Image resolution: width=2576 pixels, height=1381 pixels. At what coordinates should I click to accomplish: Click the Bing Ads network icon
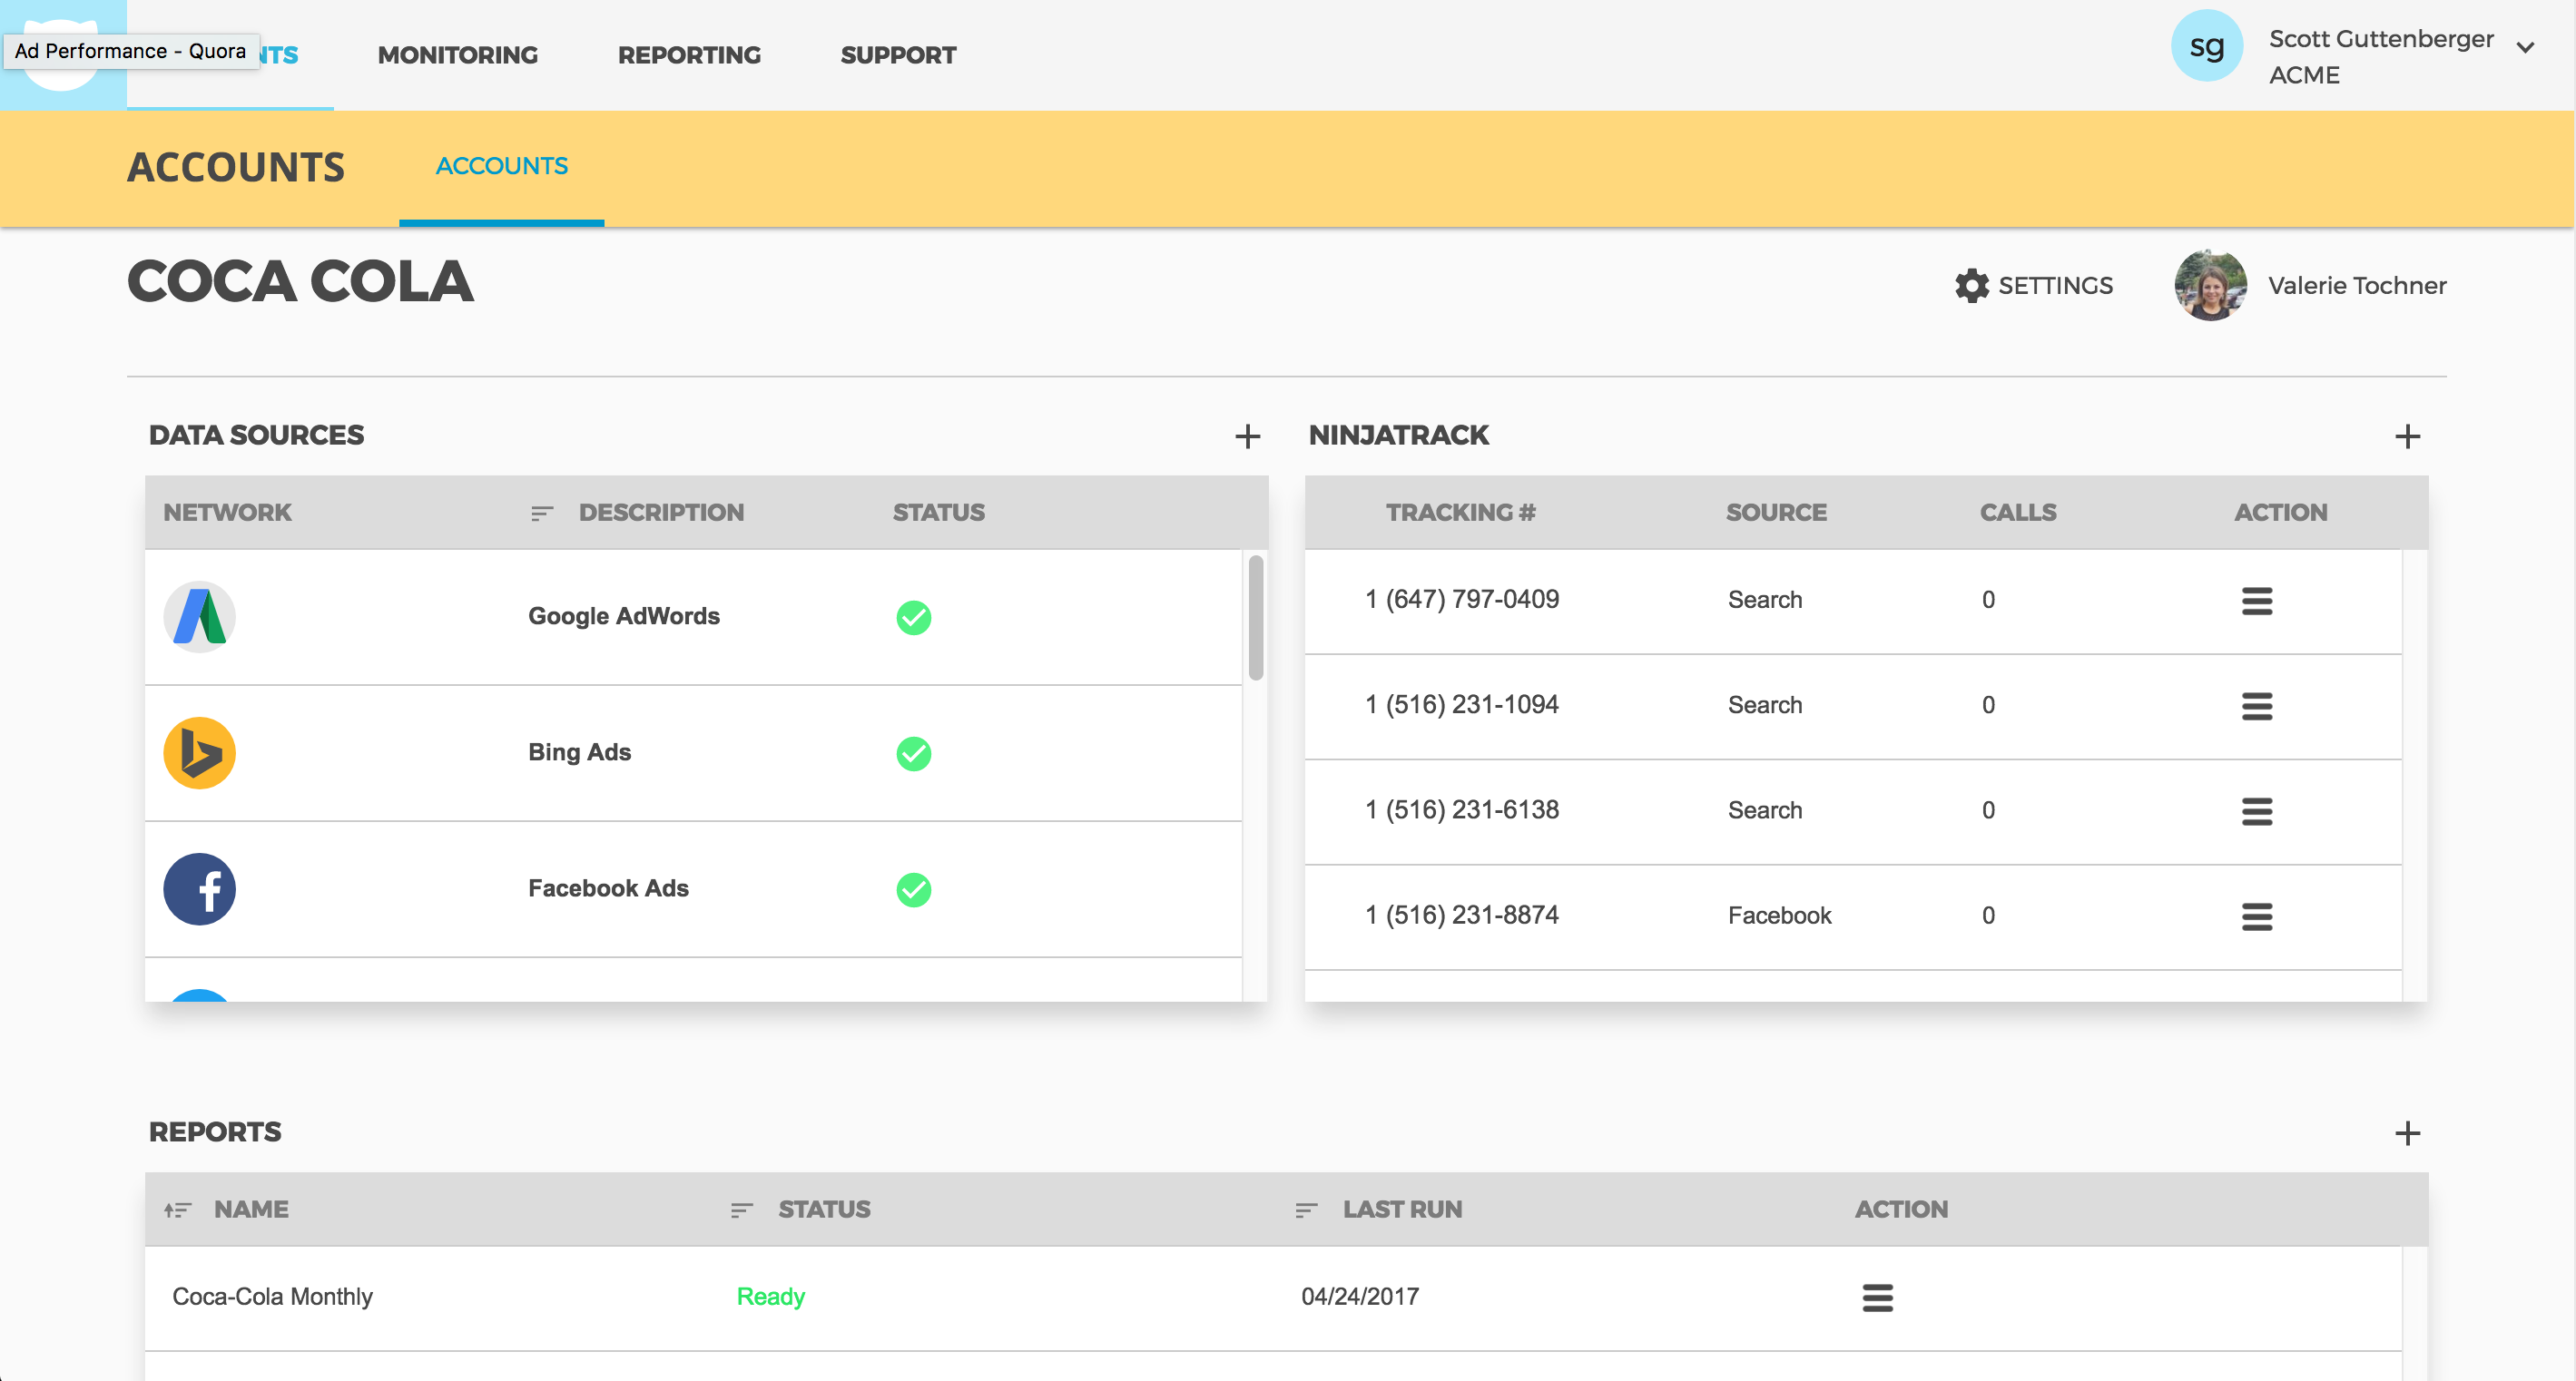[x=199, y=753]
